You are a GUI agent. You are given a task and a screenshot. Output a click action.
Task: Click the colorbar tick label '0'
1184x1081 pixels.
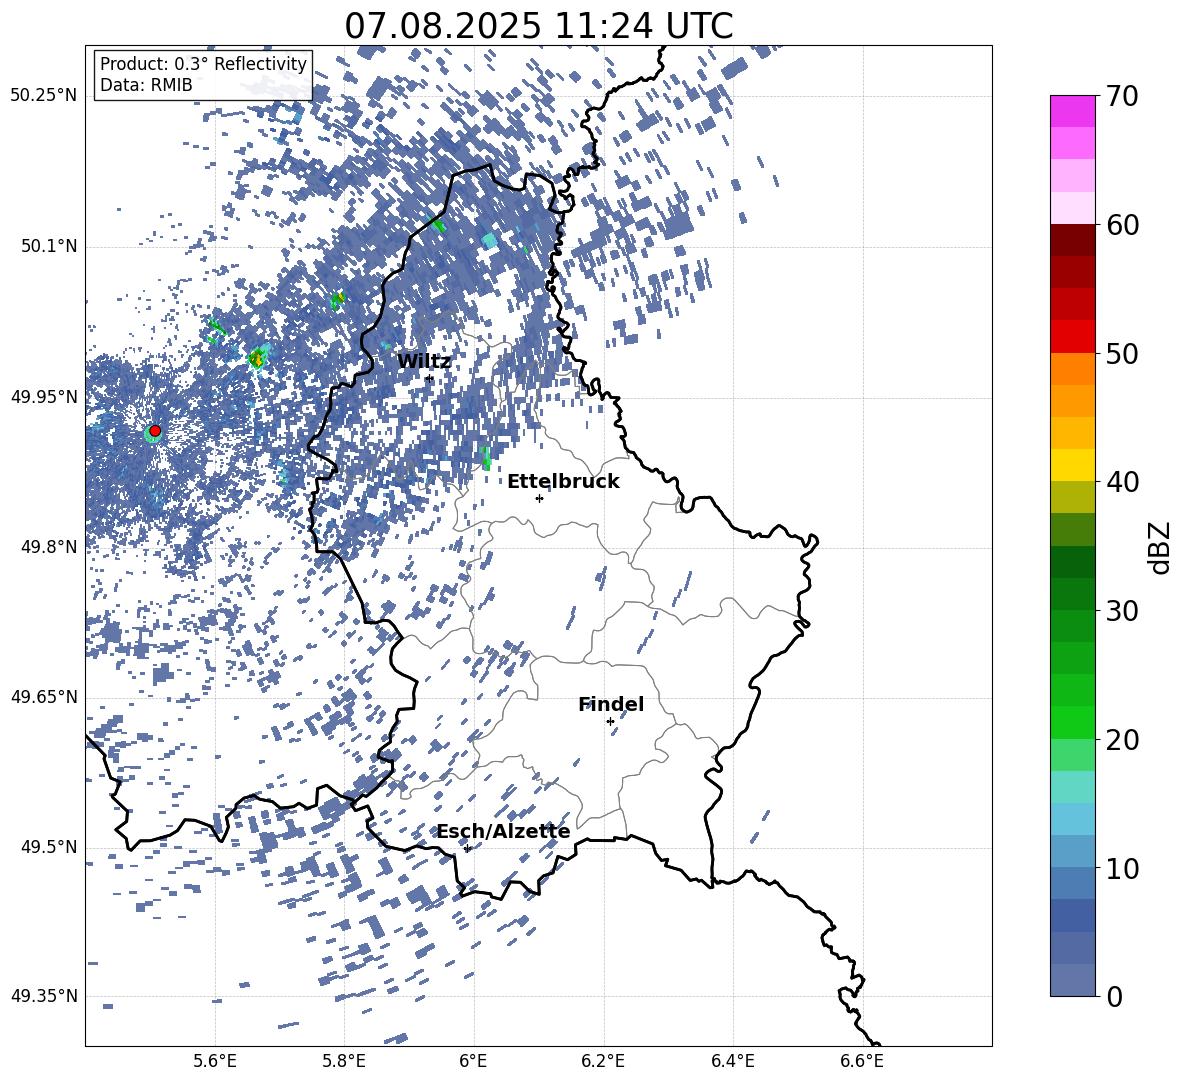[x=1114, y=997]
